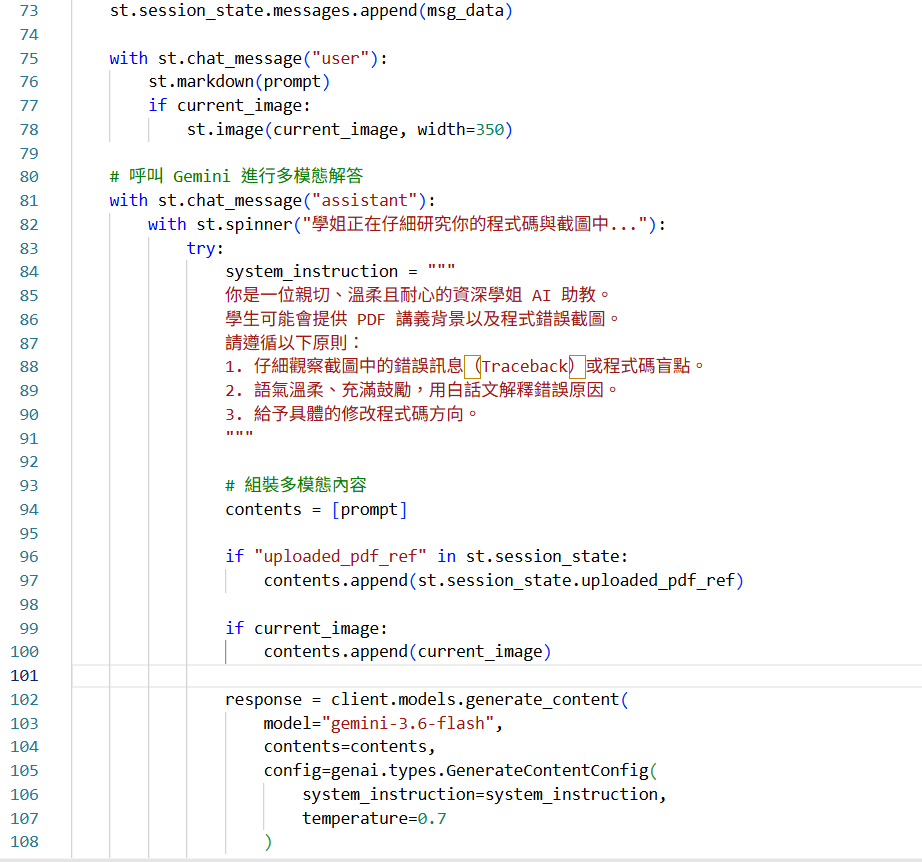Click the "uploaded_pdf_ref" string on line 96

[x=340, y=557]
